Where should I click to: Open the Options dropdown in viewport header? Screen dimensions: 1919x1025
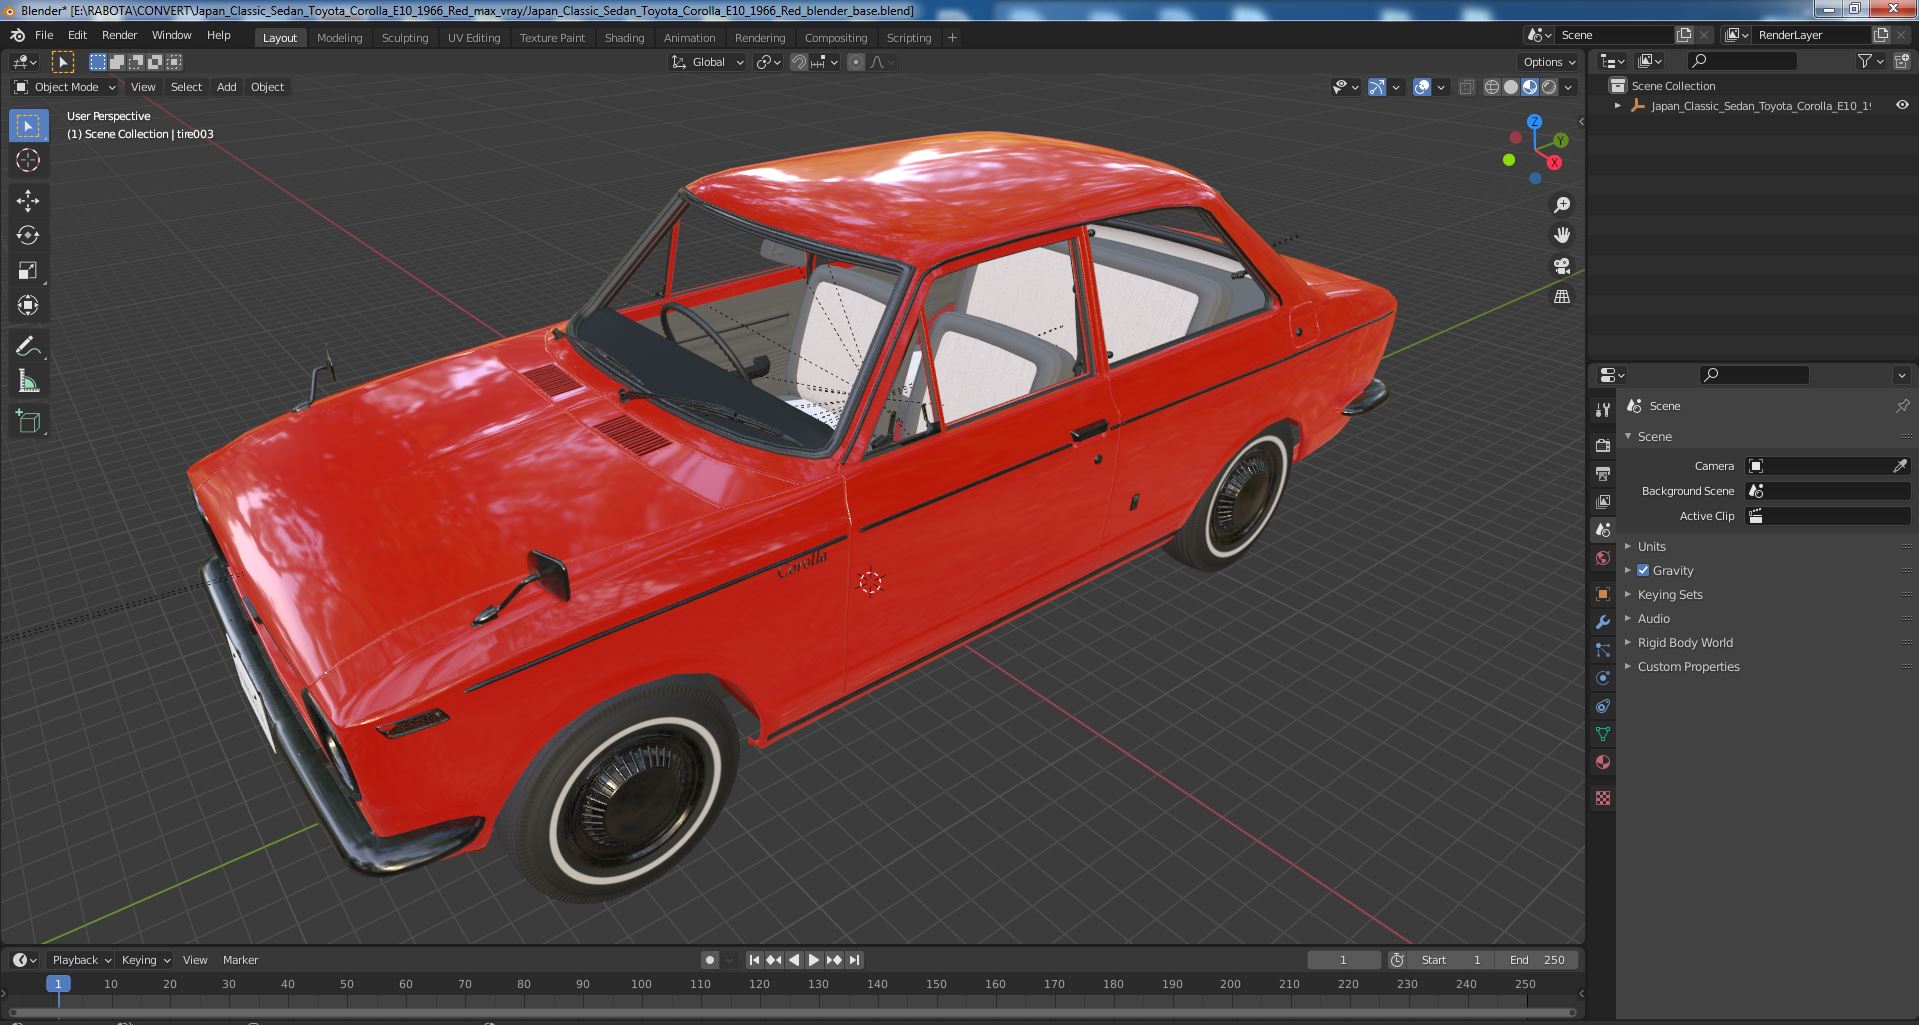click(x=1550, y=62)
